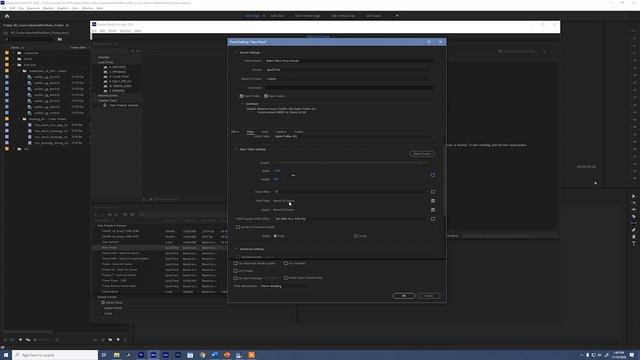Click the create new preset plus icon
This screenshot has height=360, width=640.
coord(96,214)
